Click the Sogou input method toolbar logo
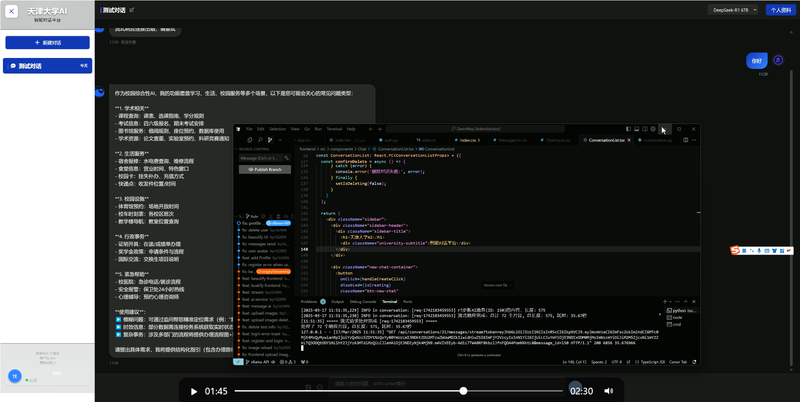This screenshot has height=402, width=800. click(x=735, y=250)
